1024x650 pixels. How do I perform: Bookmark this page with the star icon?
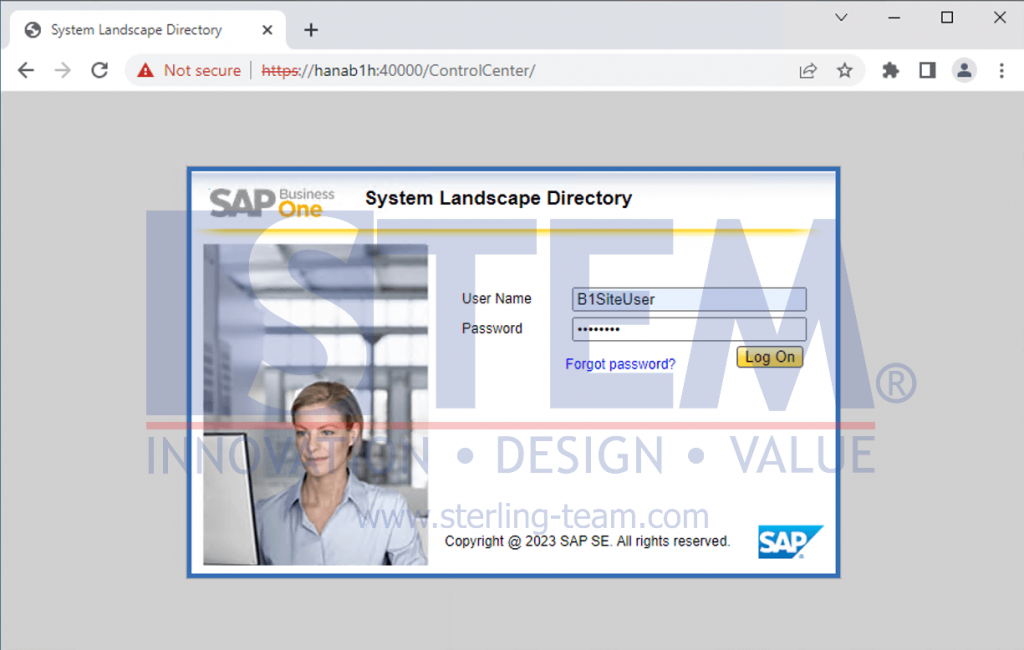[x=845, y=70]
